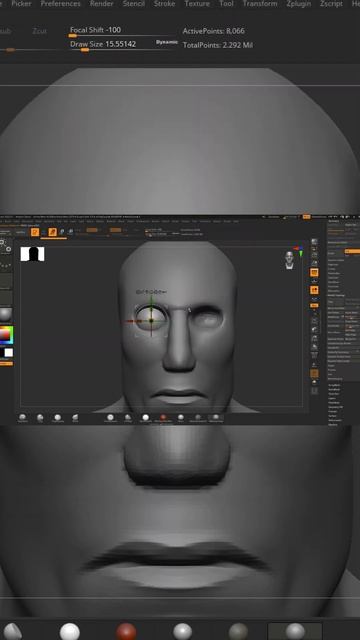Click the TotalPoints: 2.292 Mil readout
The height and width of the screenshot is (640, 360).
(x=218, y=45)
